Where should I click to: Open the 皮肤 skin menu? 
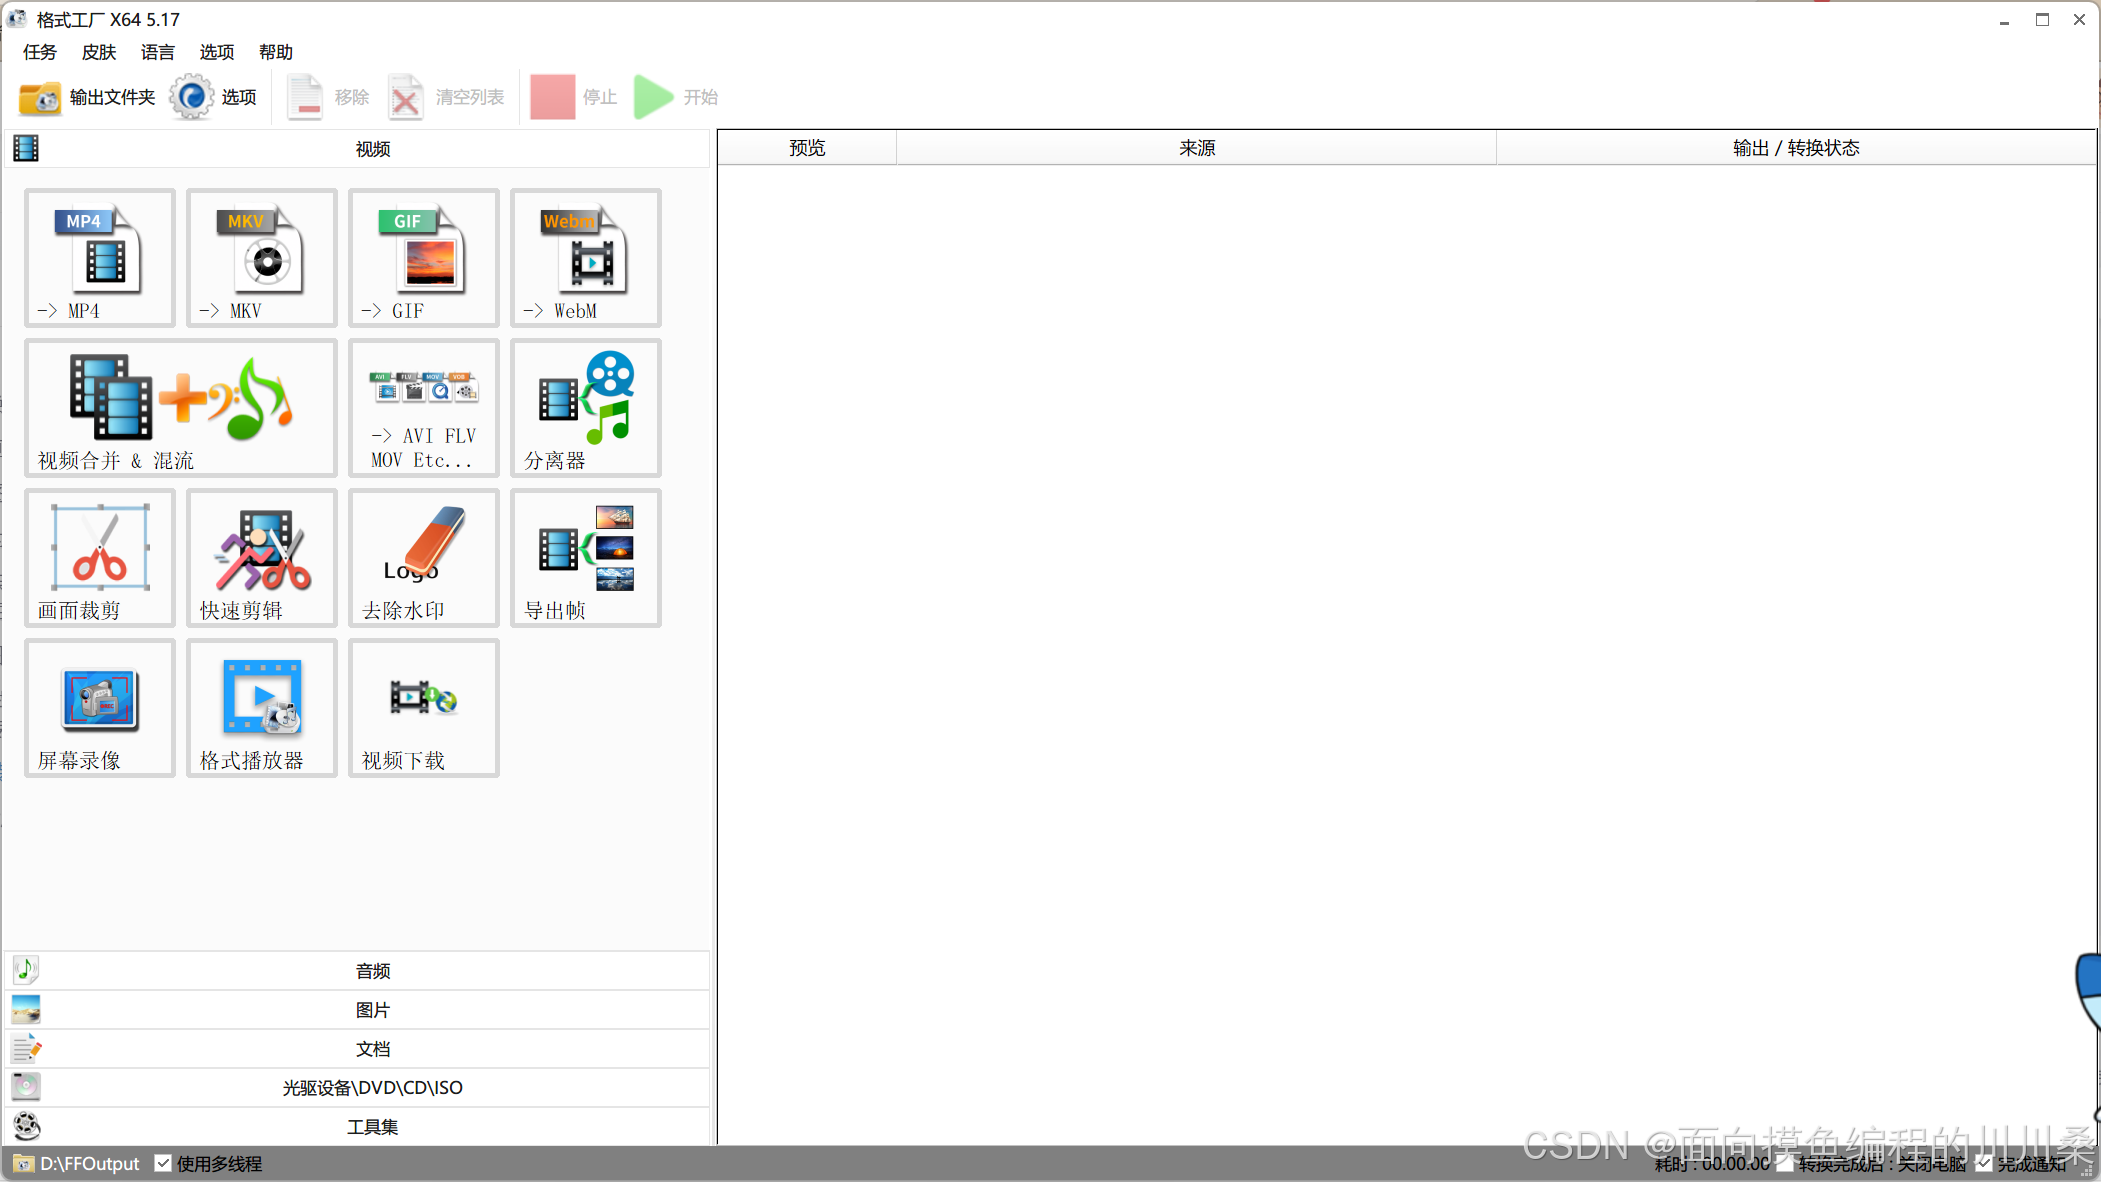tap(99, 52)
